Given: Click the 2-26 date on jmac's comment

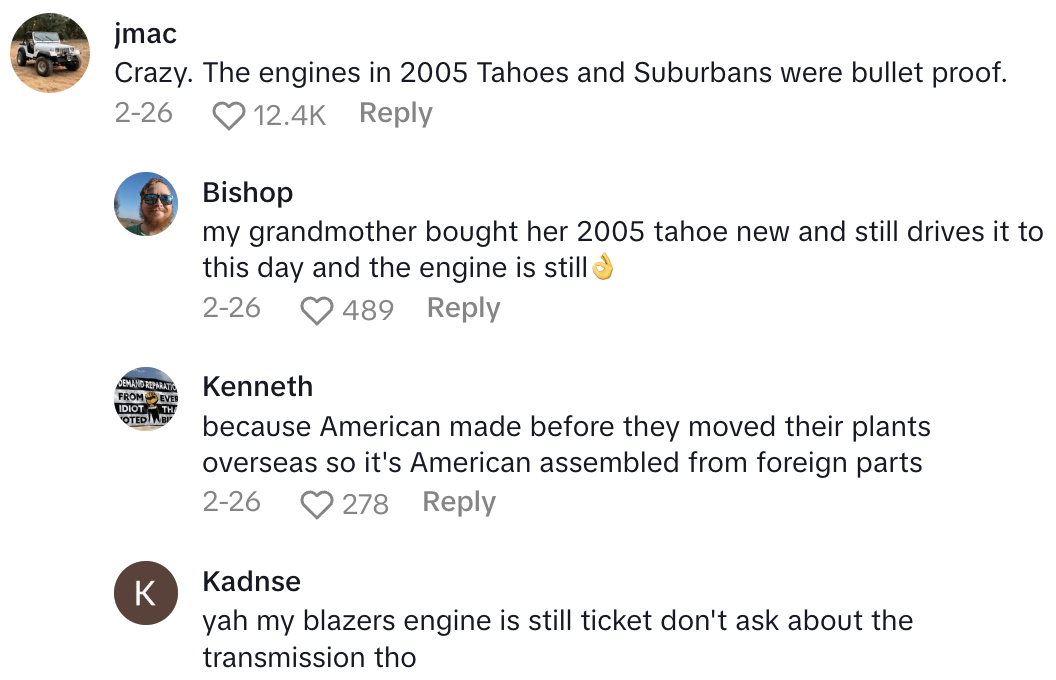Looking at the screenshot, I should [x=143, y=114].
